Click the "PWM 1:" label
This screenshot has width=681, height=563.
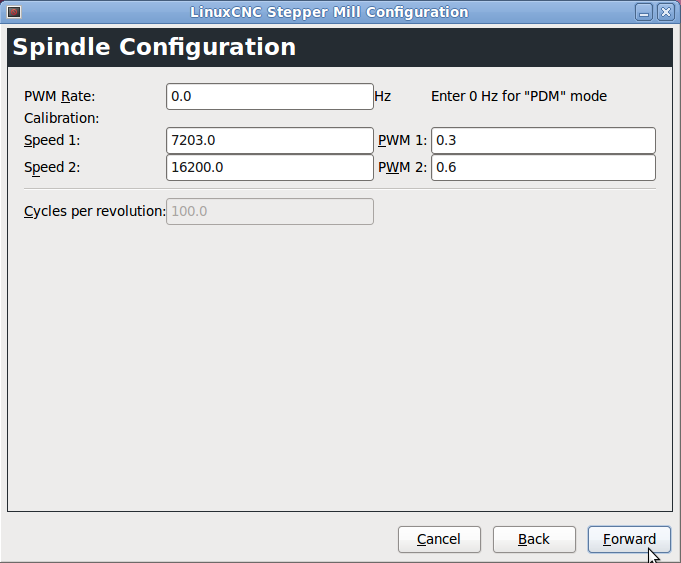click(x=402, y=140)
